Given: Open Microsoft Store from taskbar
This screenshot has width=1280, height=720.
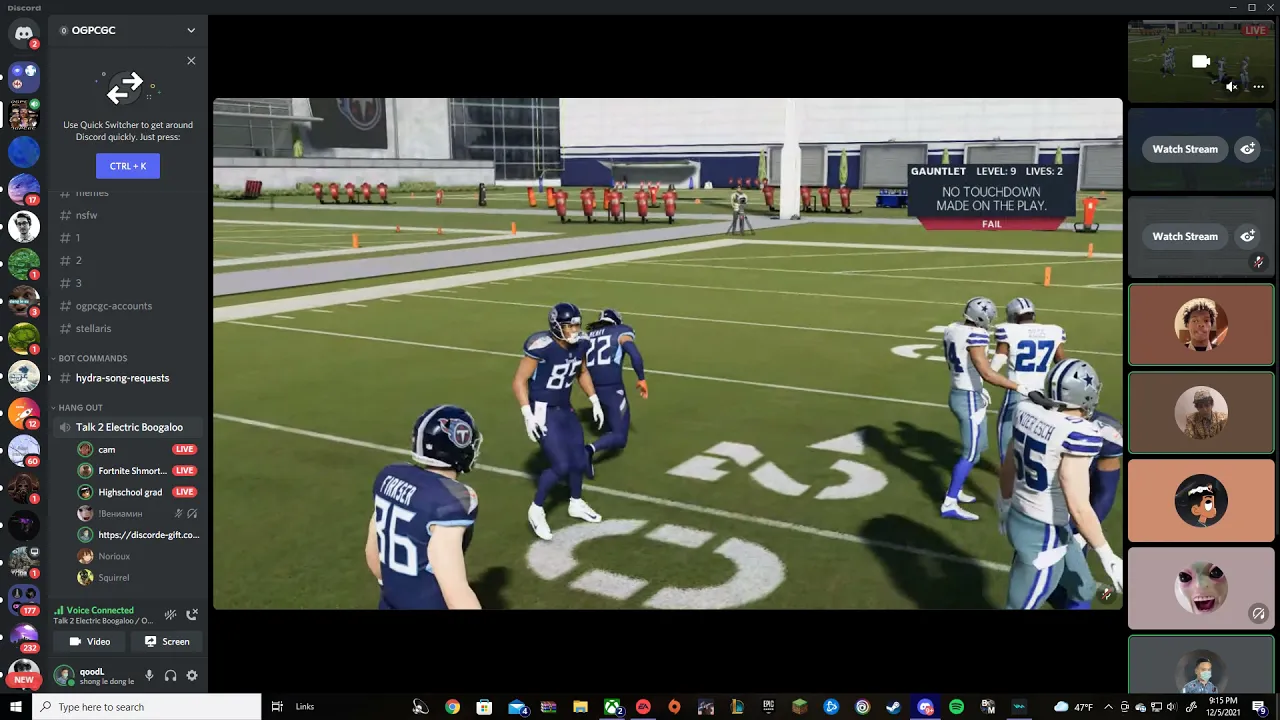Looking at the screenshot, I should (484, 707).
